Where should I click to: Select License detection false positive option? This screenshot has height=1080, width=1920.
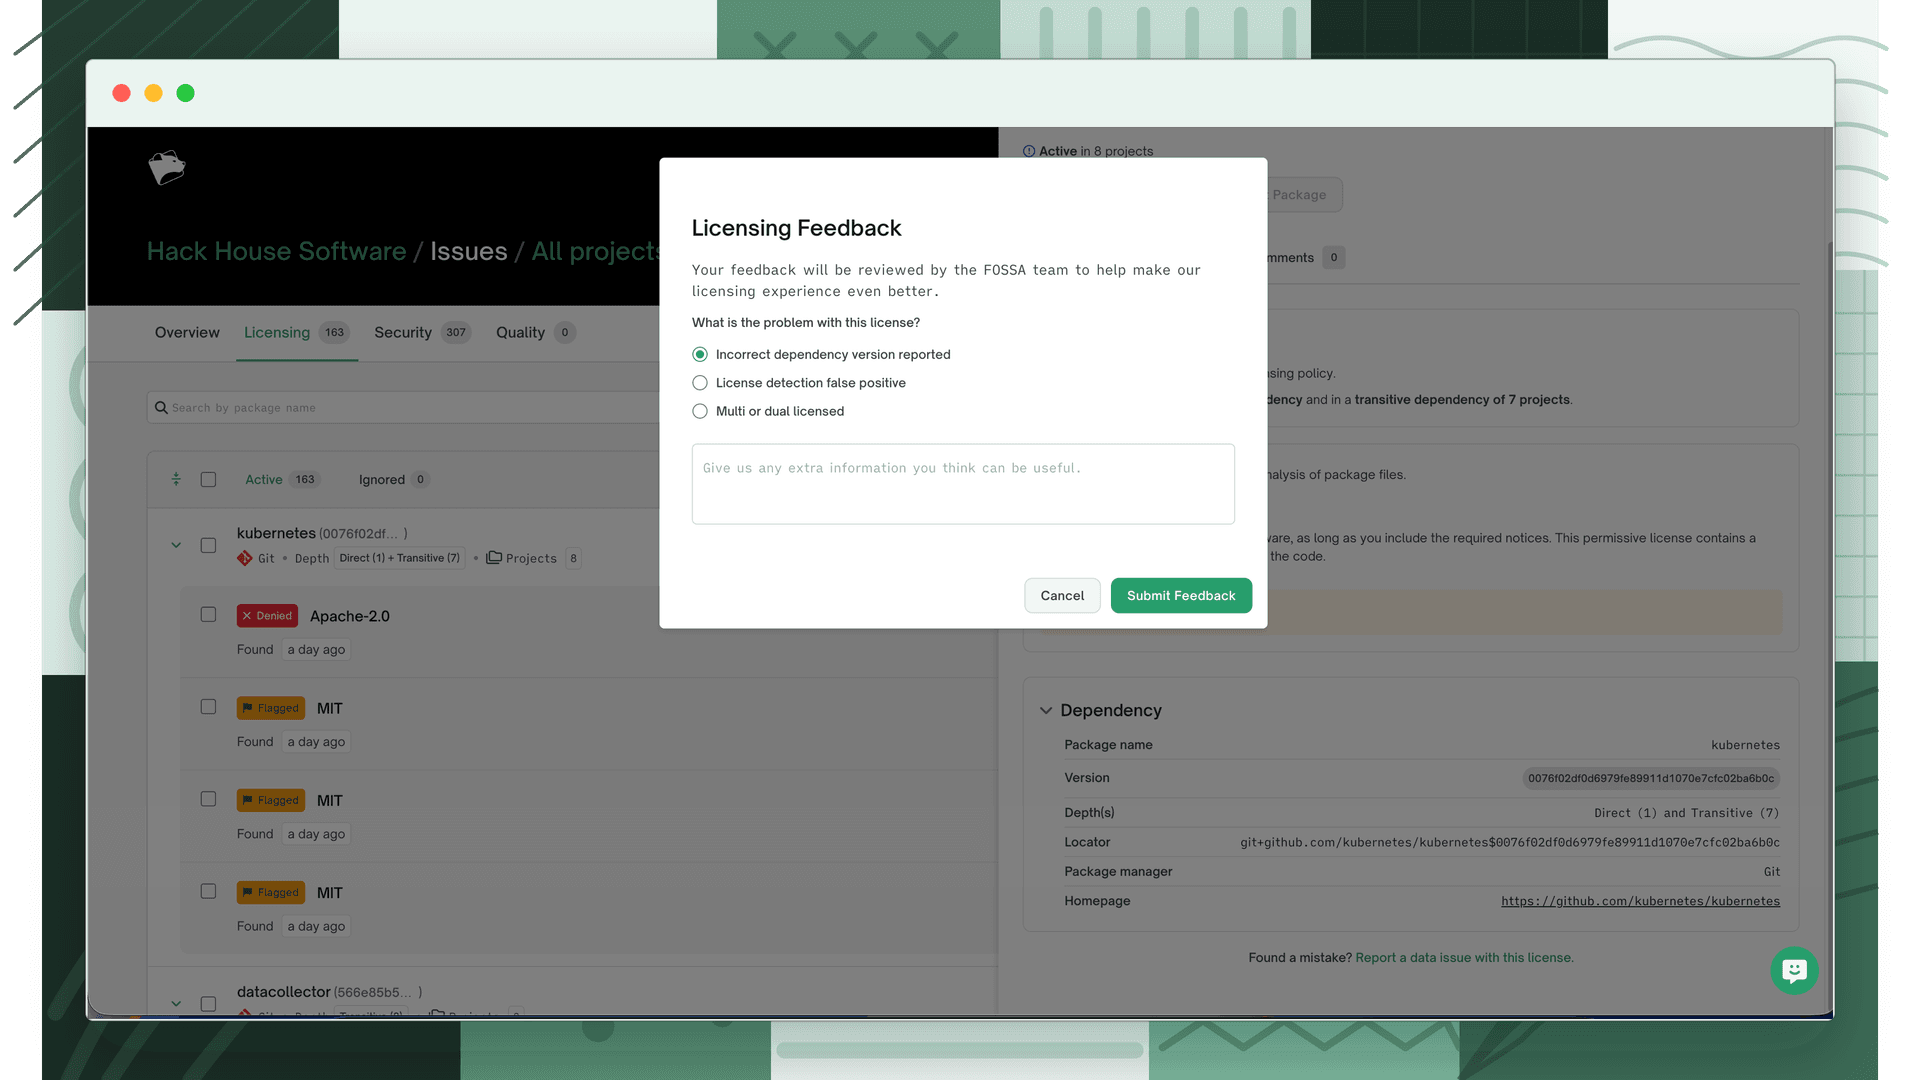click(x=700, y=383)
